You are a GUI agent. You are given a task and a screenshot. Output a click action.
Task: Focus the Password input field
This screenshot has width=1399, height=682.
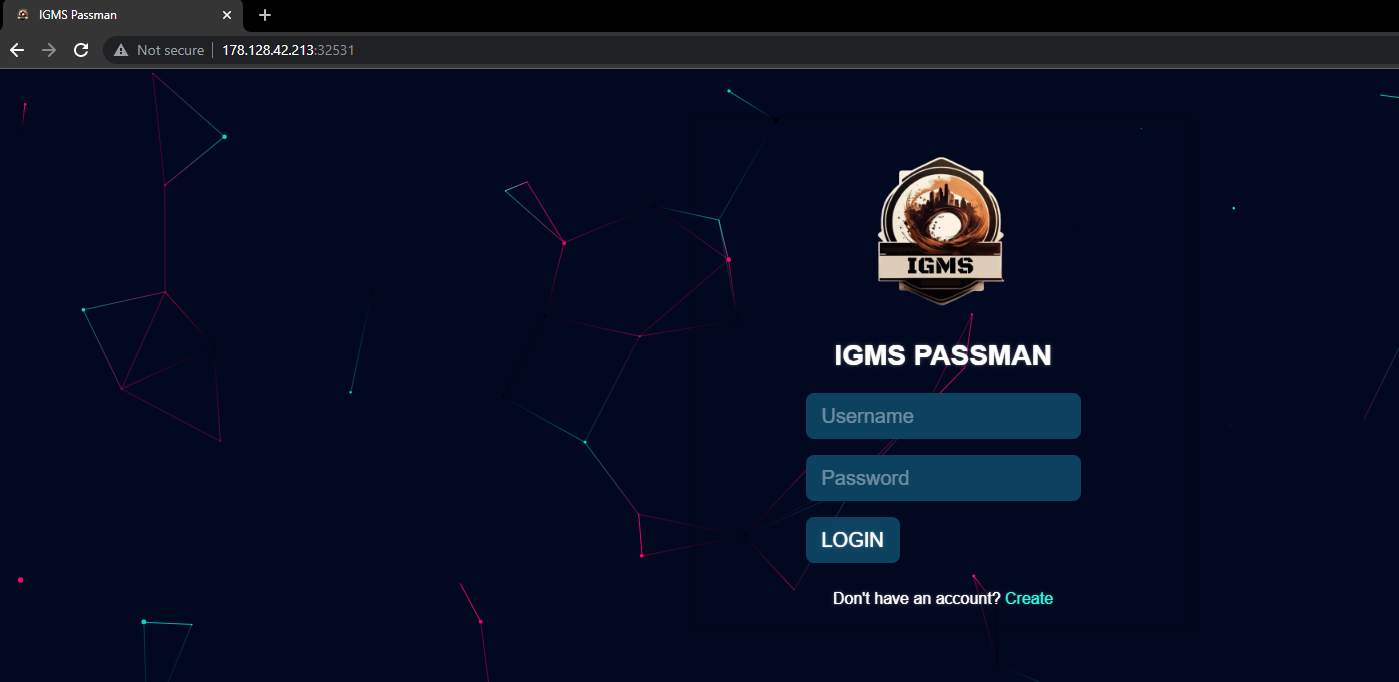click(x=943, y=478)
